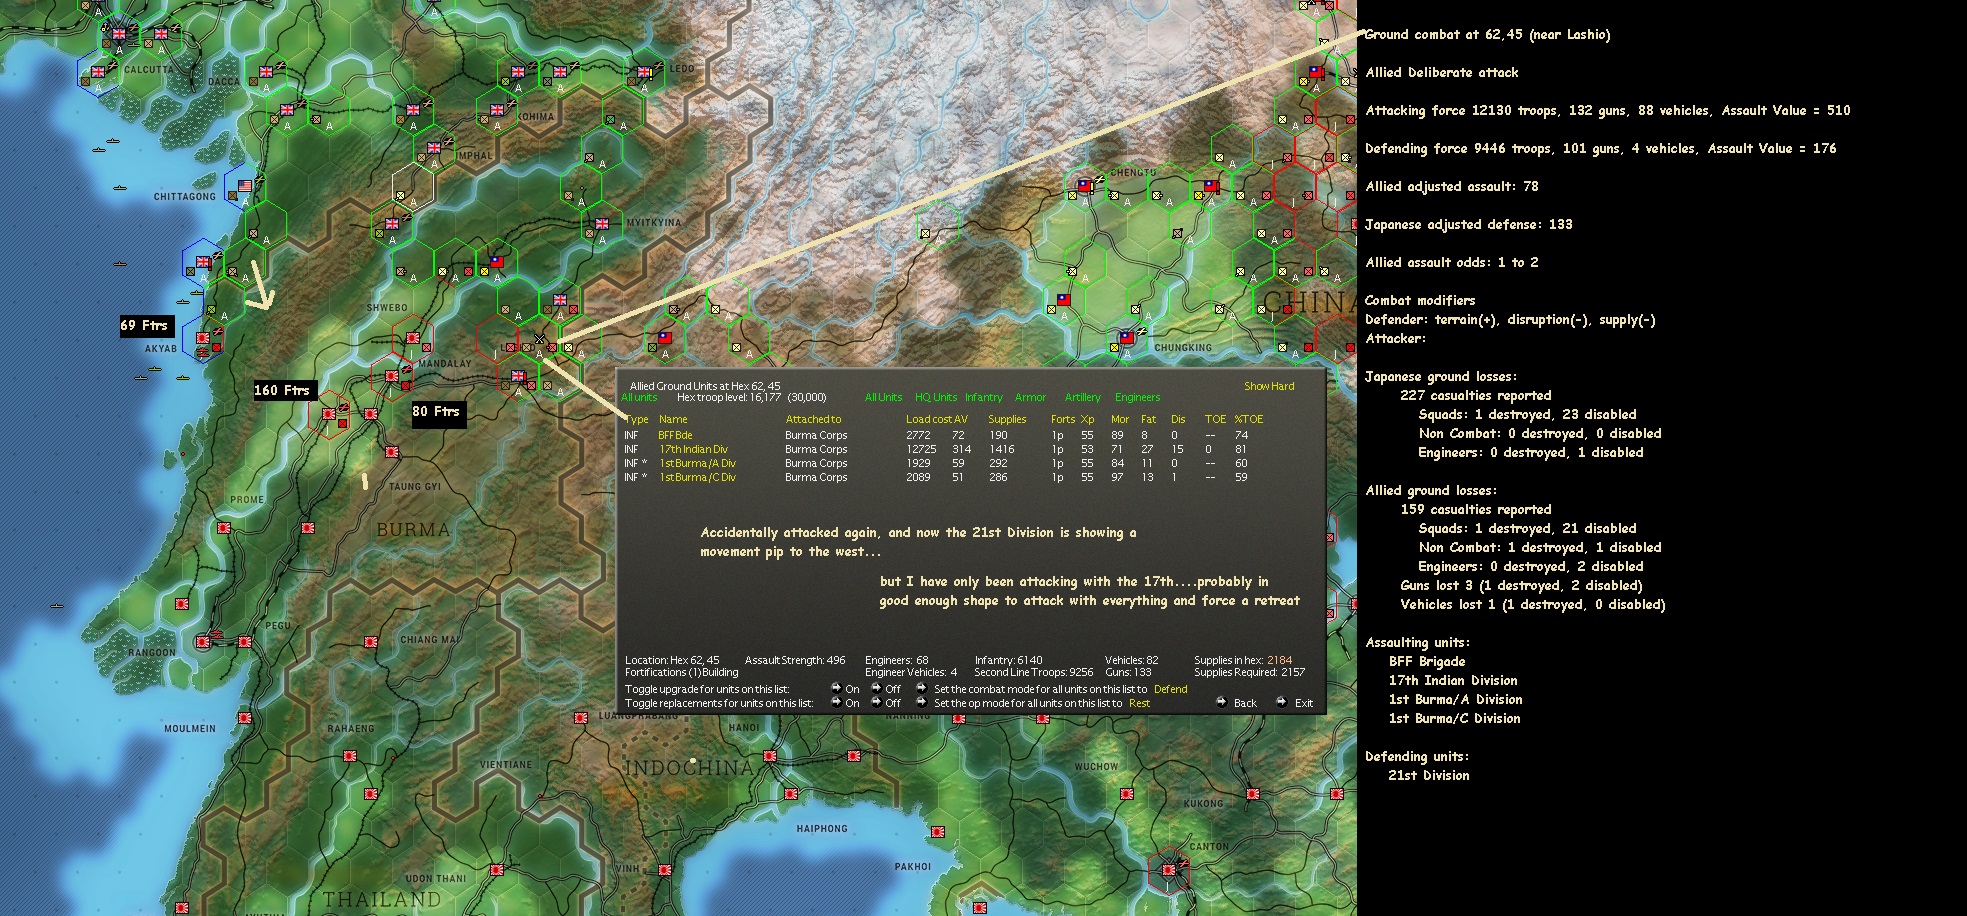Click the arrow icon beside Back
The width and height of the screenshot is (1967, 916).
tap(1221, 702)
